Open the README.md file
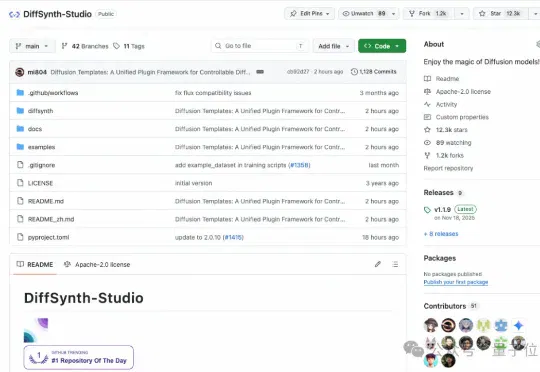The width and height of the screenshot is (540, 372). pos(46,201)
